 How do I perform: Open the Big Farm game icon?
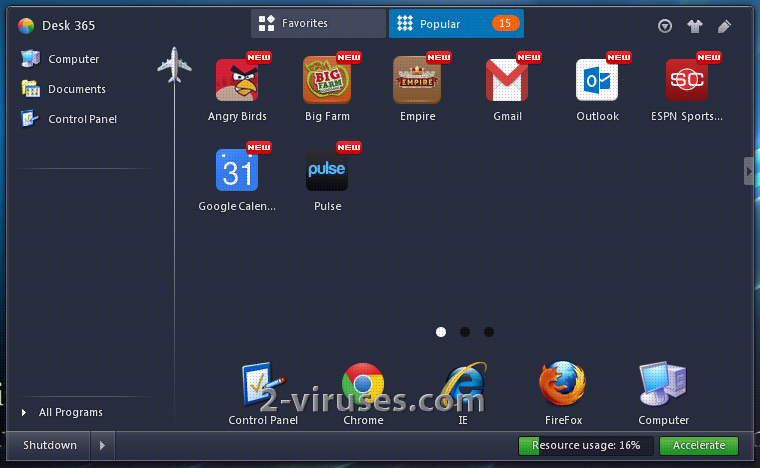(327, 80)
